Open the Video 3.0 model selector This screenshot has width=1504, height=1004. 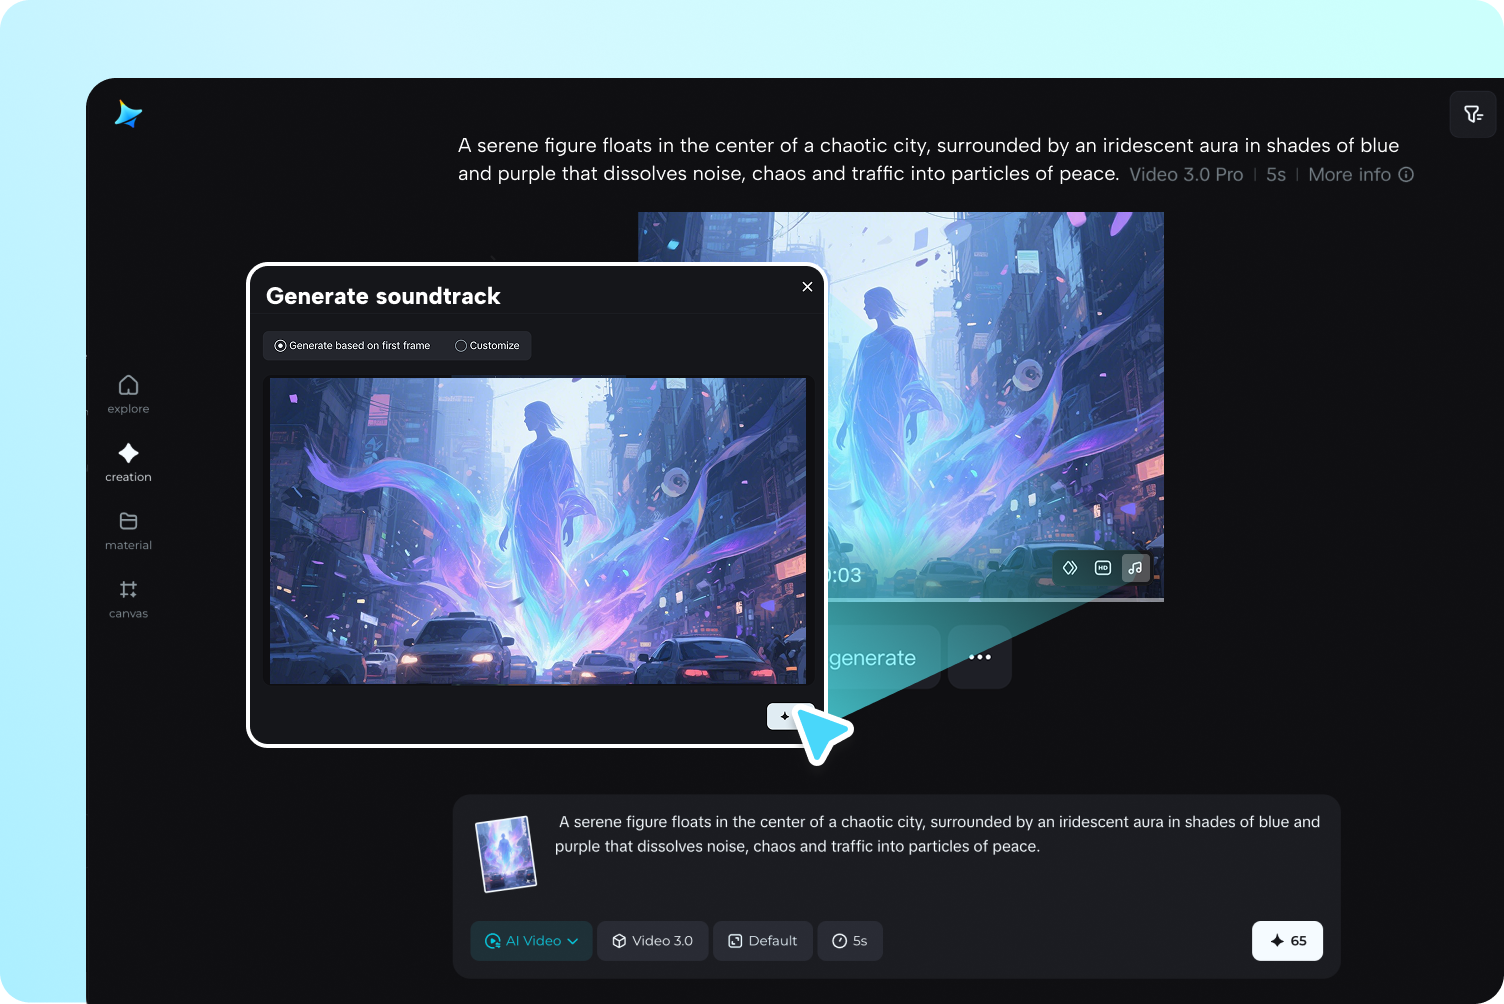click(652, 941)
